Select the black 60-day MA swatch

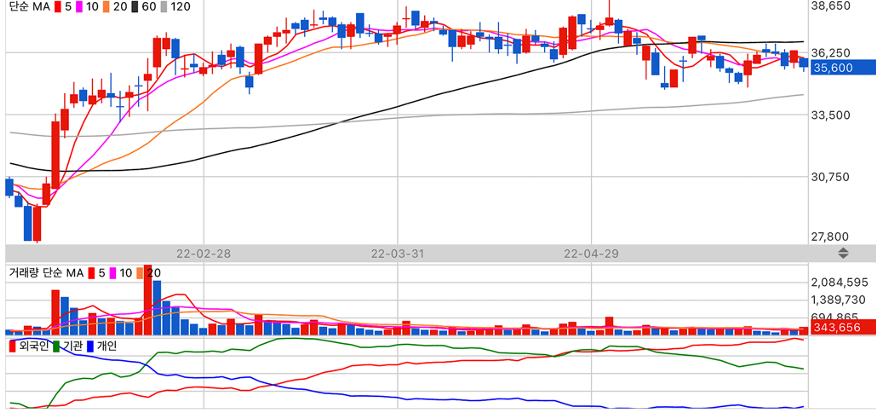(x=134, y=7)
